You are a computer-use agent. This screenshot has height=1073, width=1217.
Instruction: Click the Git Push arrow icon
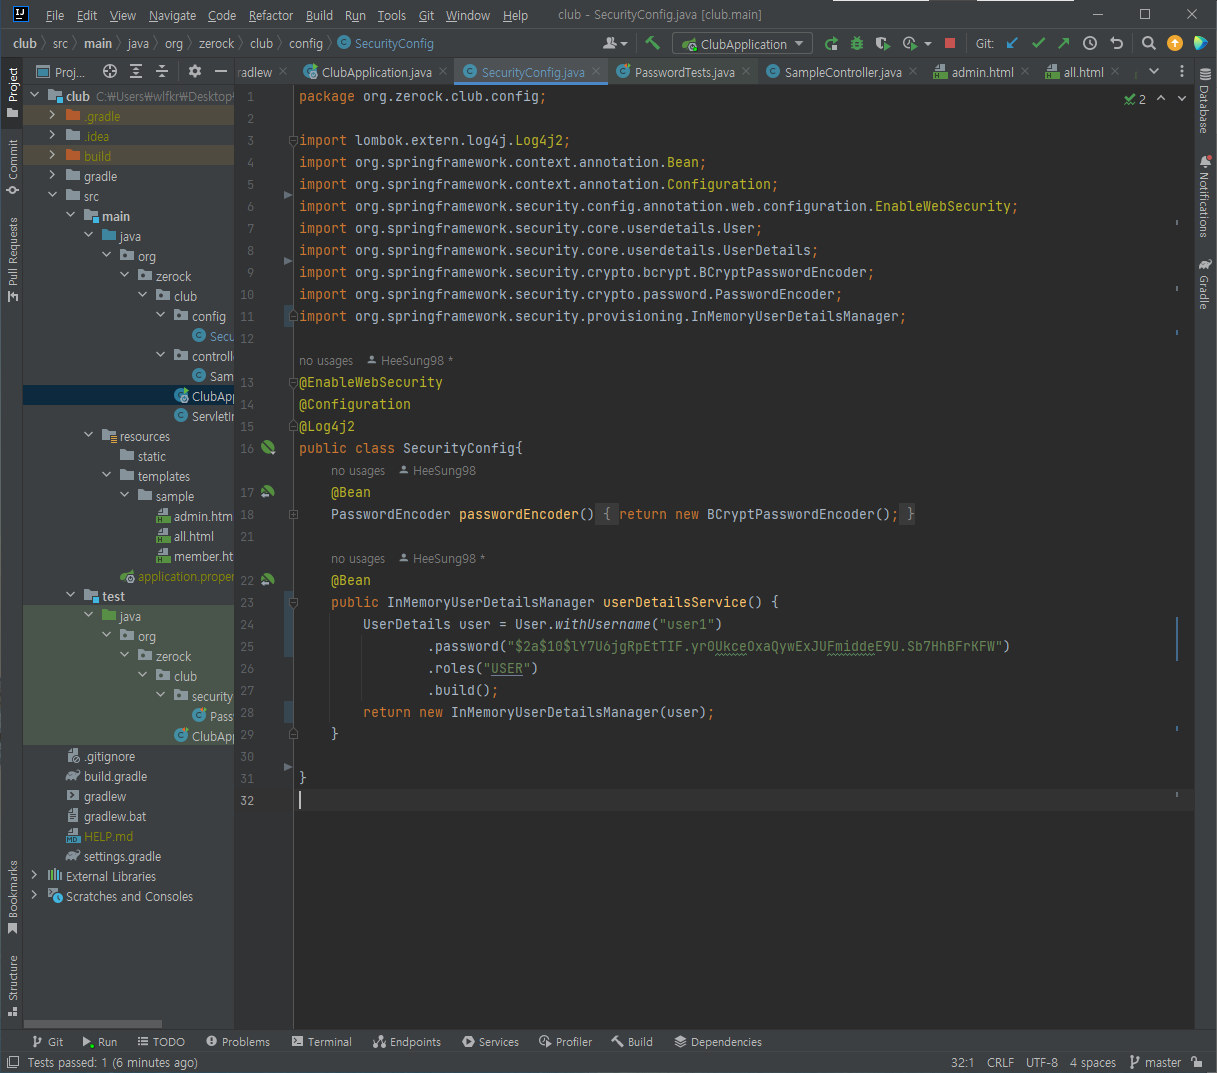[x=1063, y=43]
